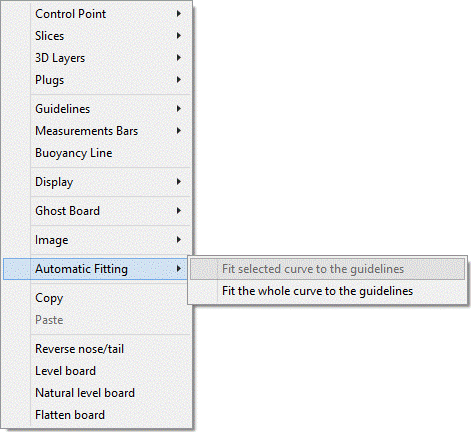Viewport: 471px width, 432px height.
Task: Open the Display submenu
Action: pyautogui.click(x=97, y=182)
